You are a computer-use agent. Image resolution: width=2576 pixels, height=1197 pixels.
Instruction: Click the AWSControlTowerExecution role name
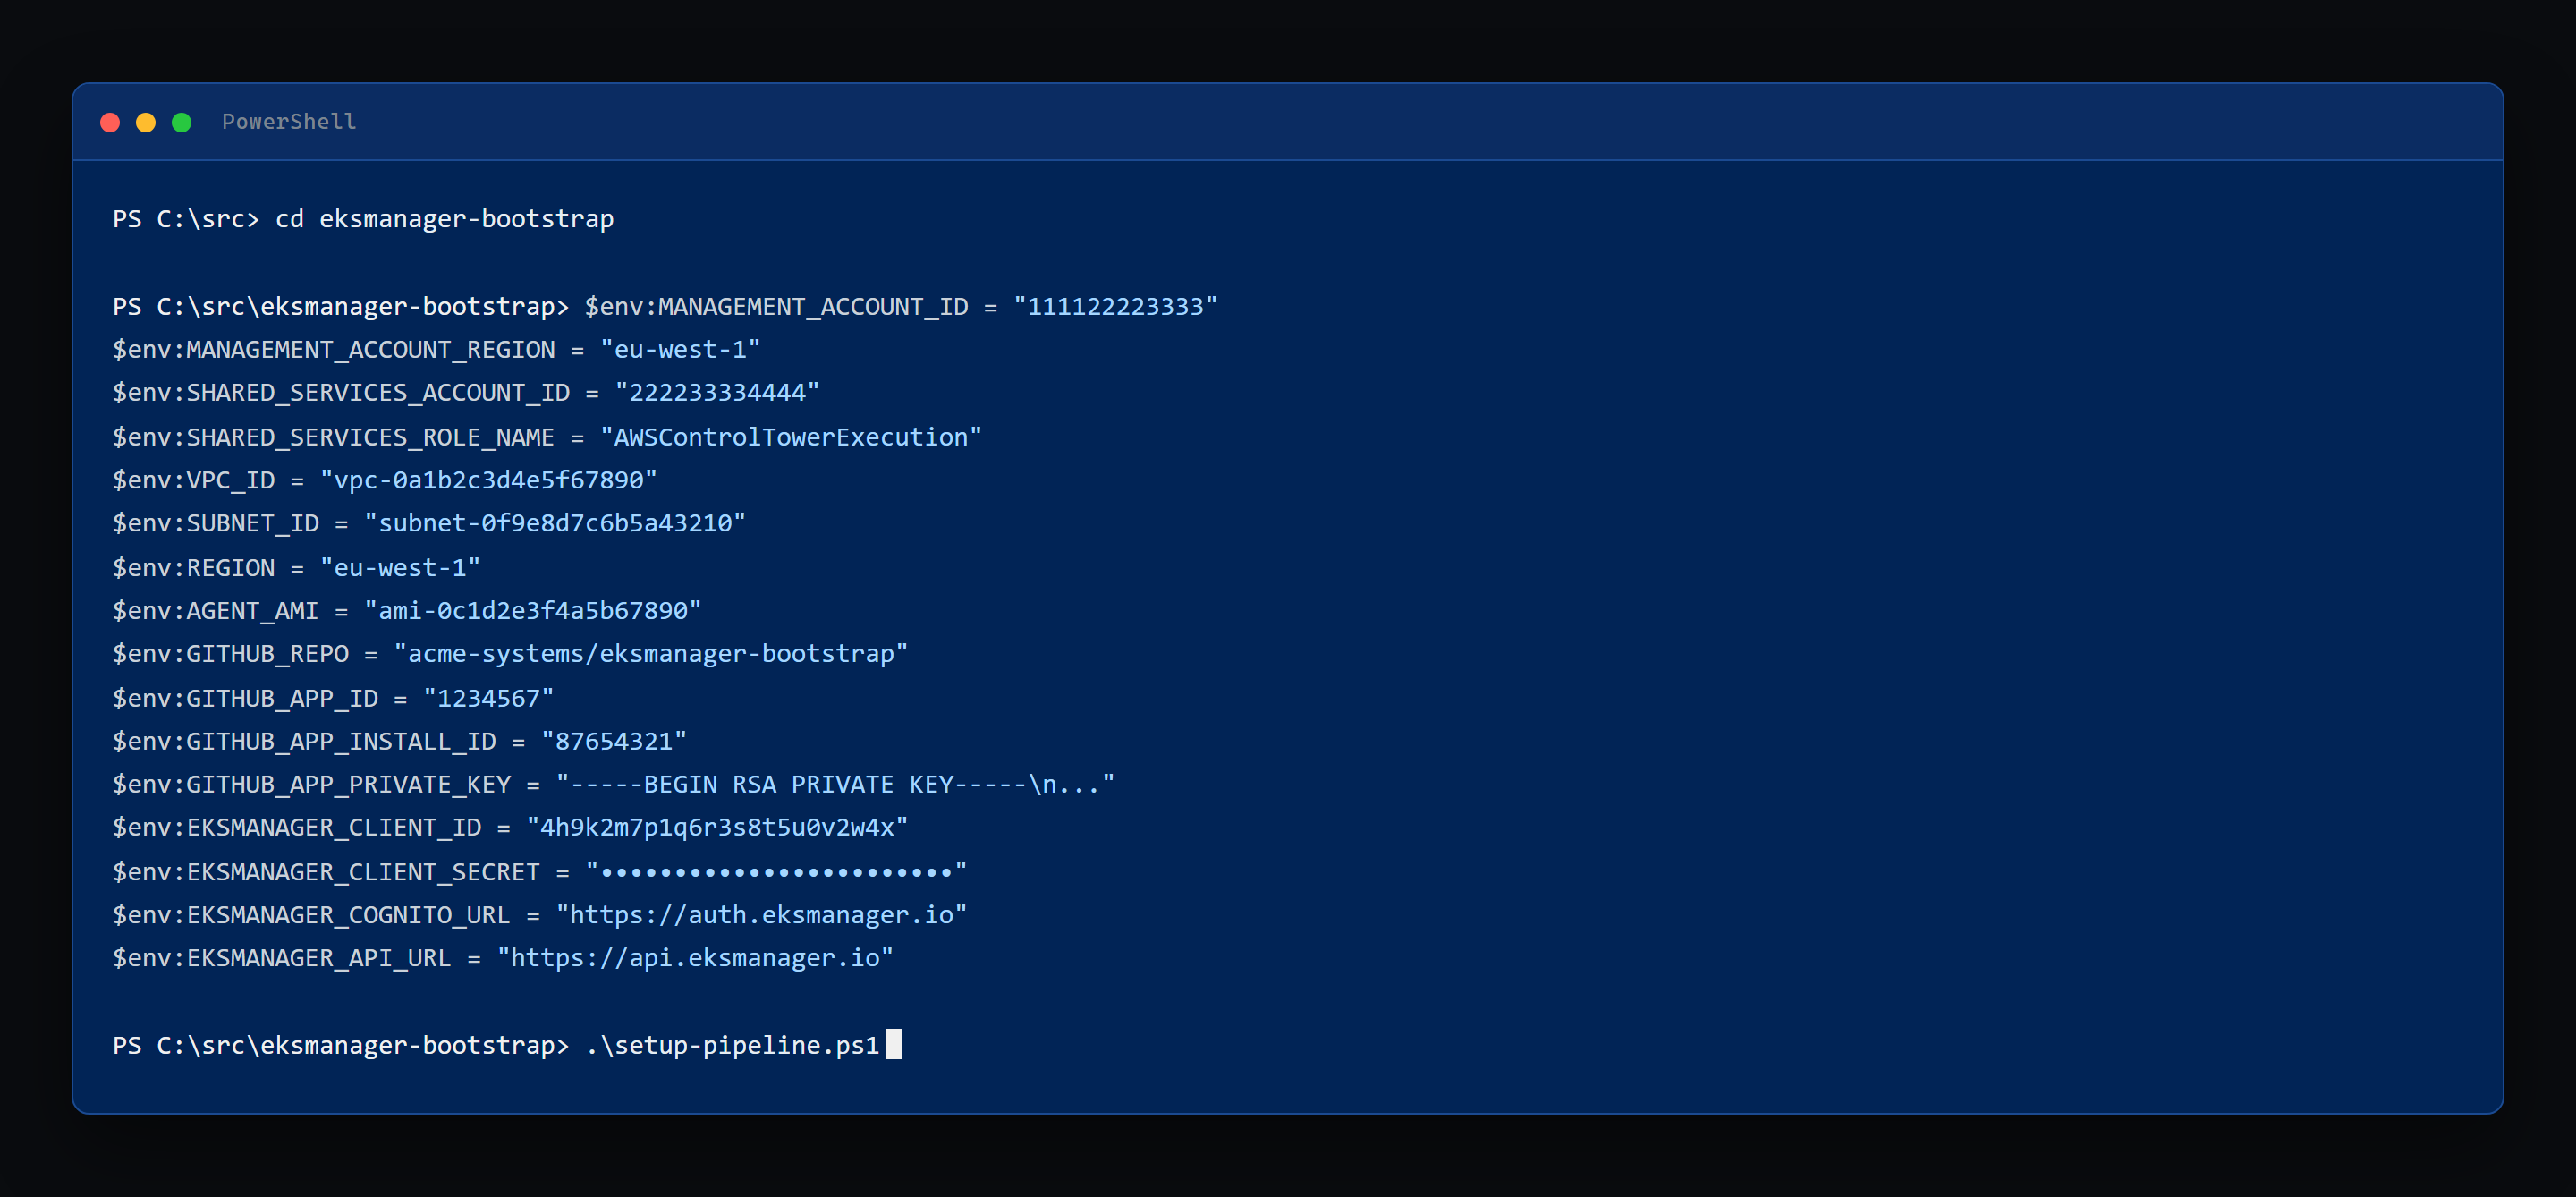791,437
